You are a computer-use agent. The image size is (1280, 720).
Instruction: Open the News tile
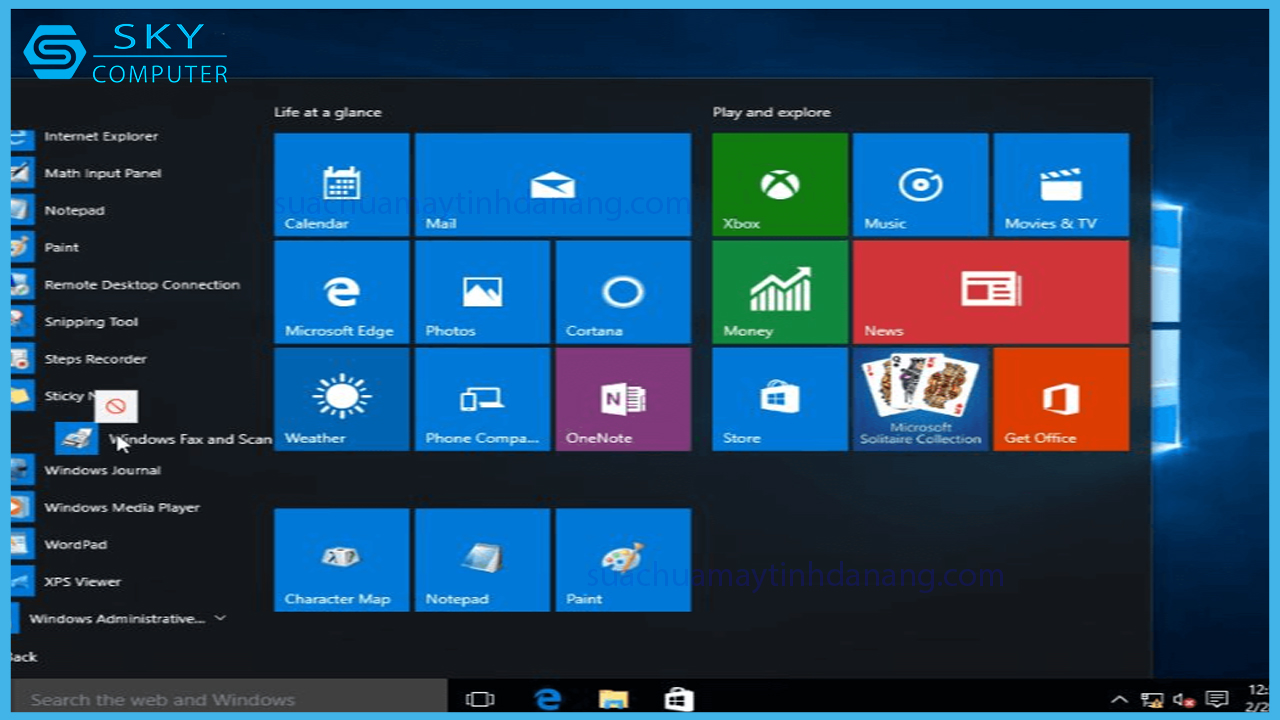991,292
